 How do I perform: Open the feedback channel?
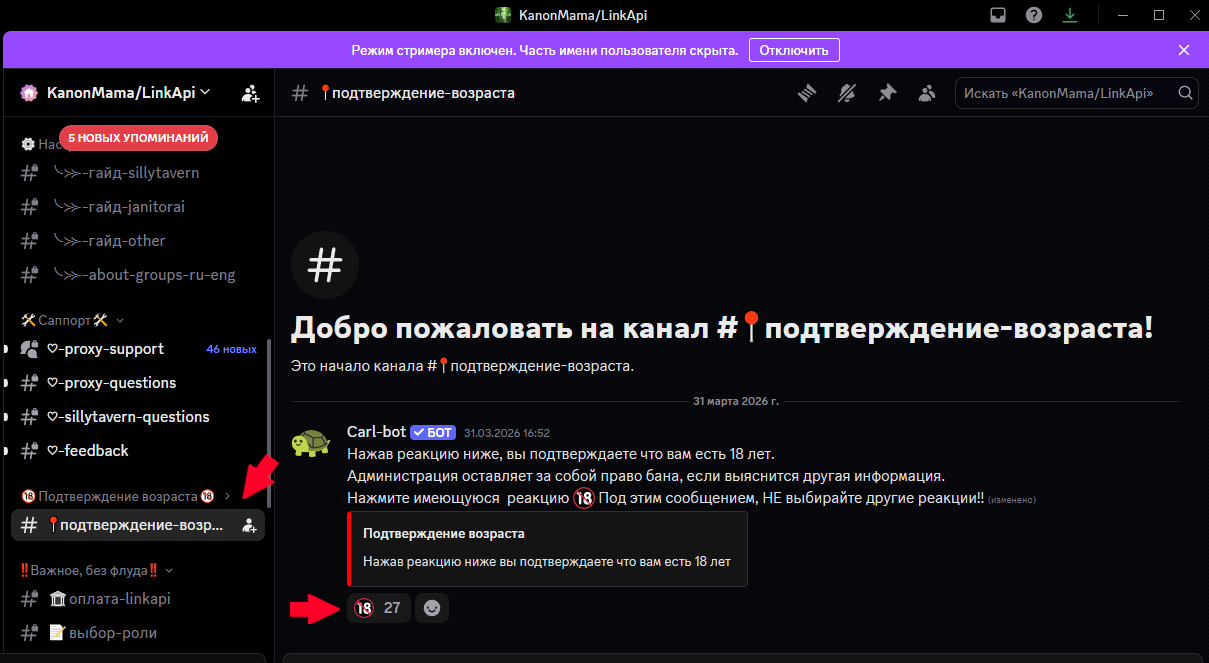pos(137,451)
